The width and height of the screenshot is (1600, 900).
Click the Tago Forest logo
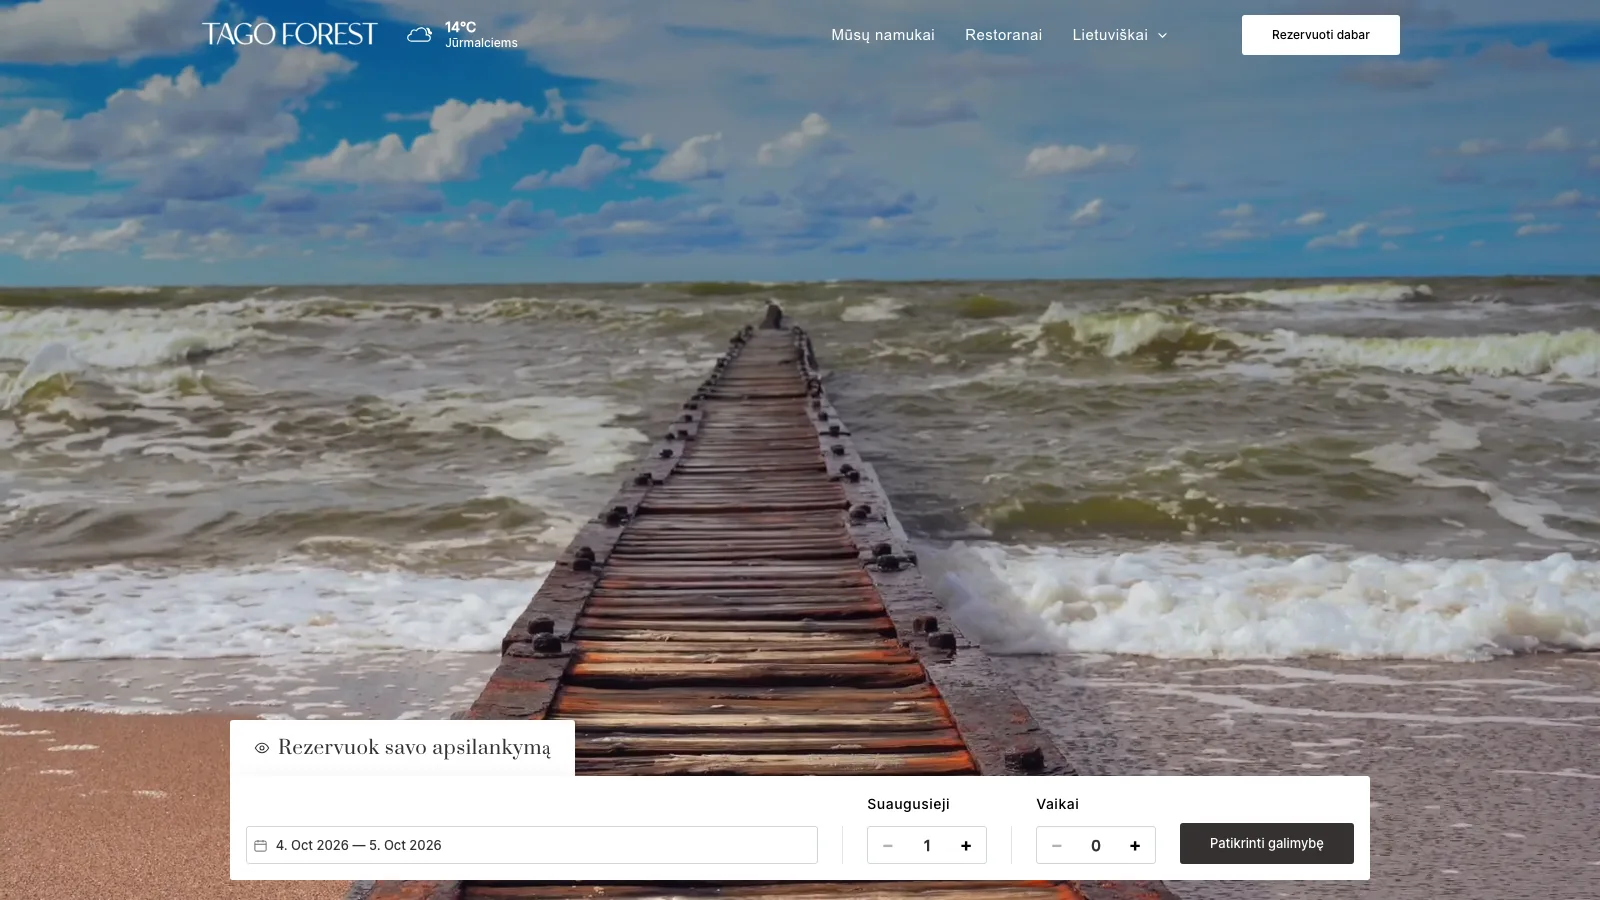pos(290,34)
